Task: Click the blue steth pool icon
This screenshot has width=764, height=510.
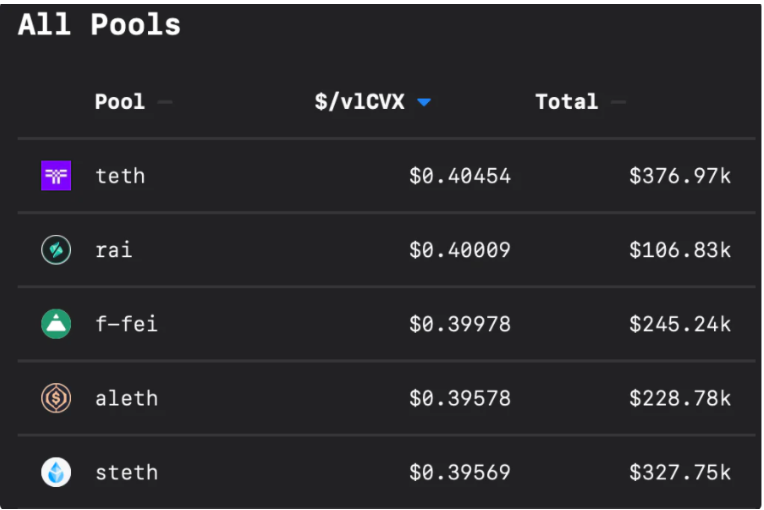Action: coord(56,472)
